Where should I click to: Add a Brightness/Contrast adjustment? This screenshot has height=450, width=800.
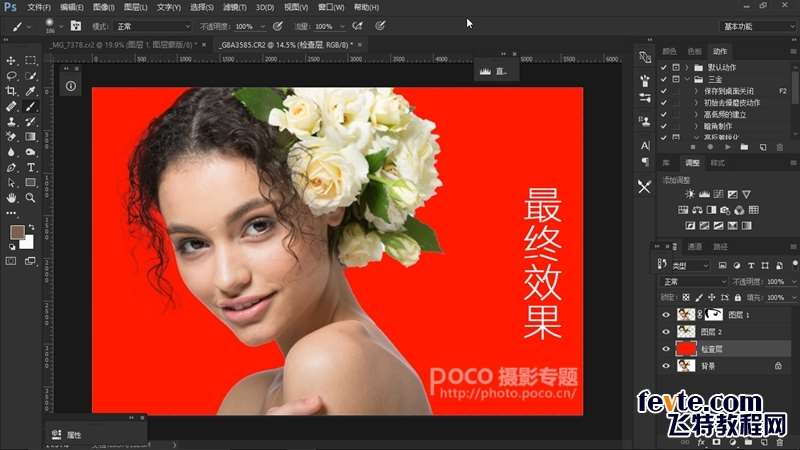click(690, 194)
